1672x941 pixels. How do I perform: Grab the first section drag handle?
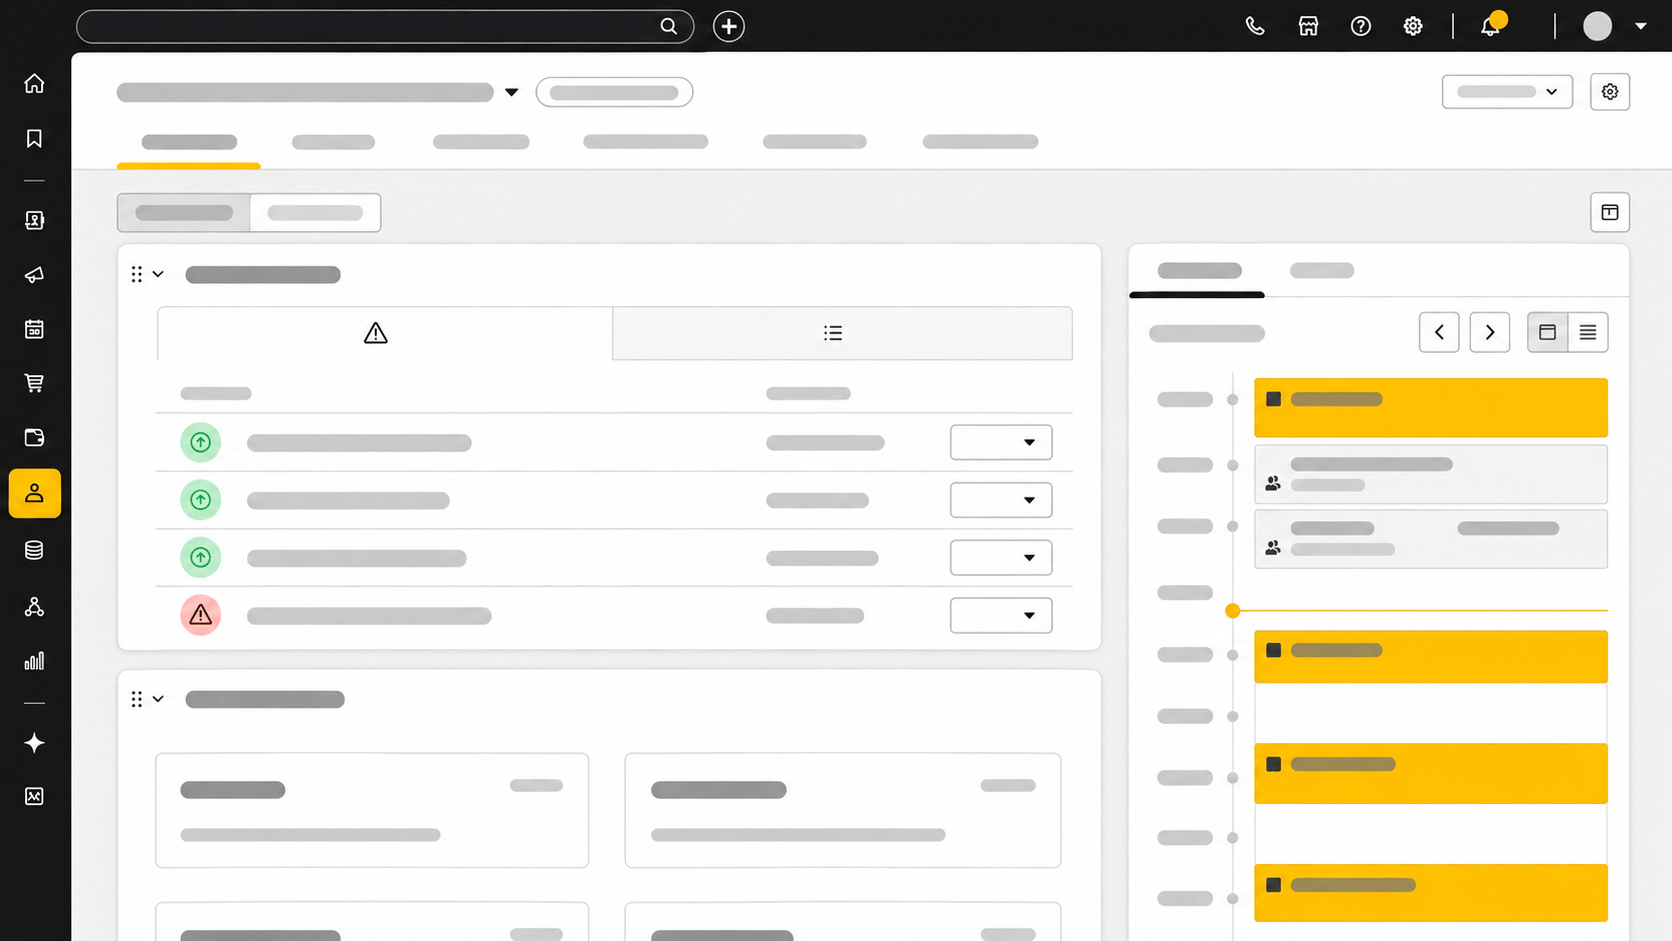pos(137,274)
